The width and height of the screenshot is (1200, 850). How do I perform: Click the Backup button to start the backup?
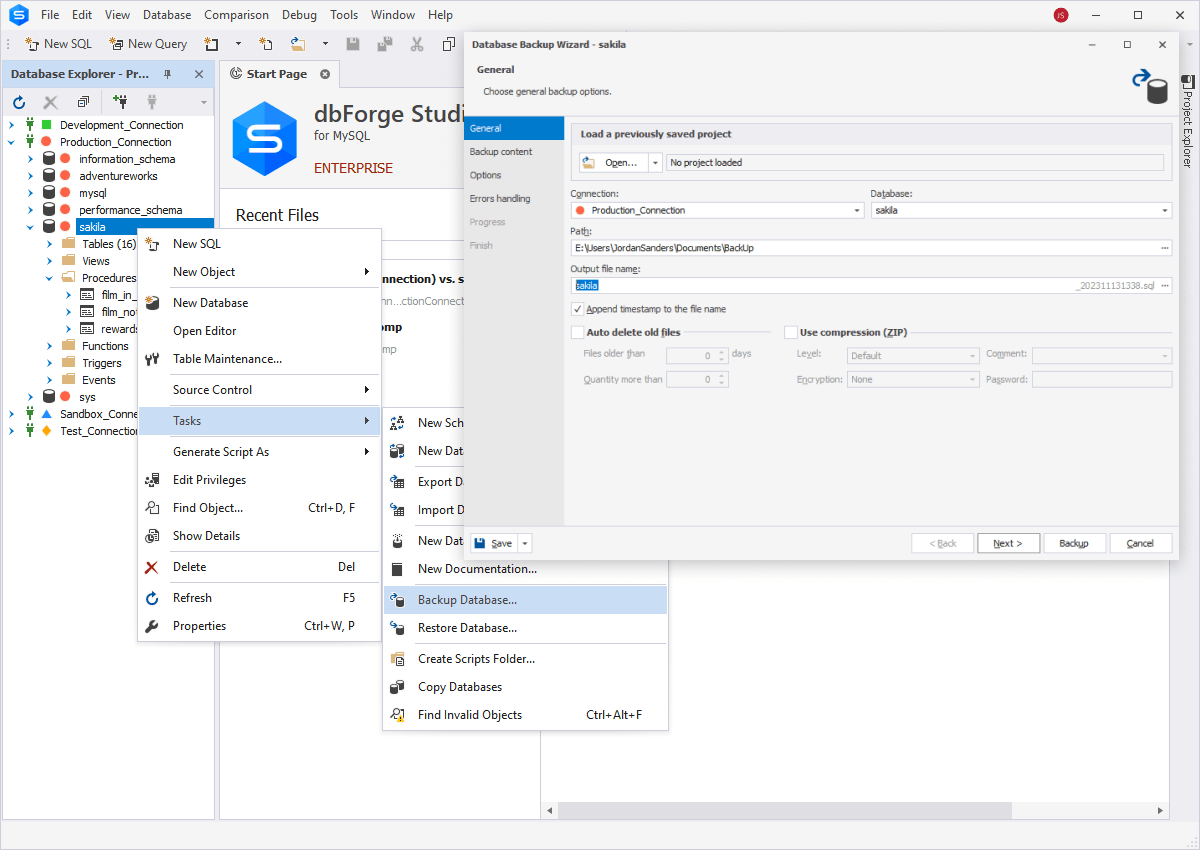coord(1074,542)
